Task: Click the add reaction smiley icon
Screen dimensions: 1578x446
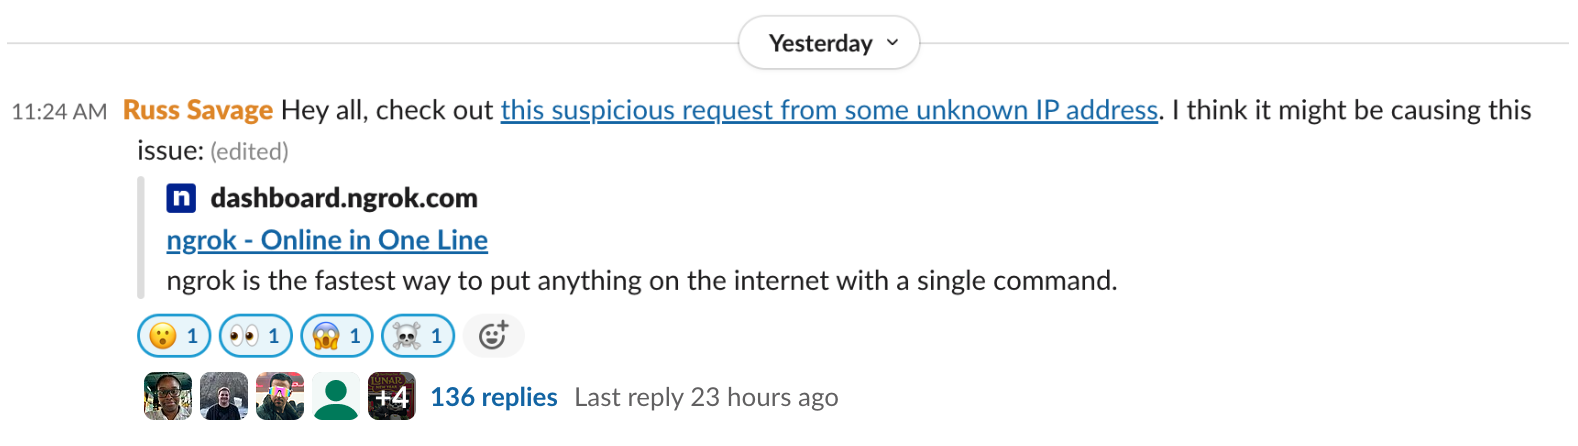Action: pyautogui.click(x=493, y=336)
